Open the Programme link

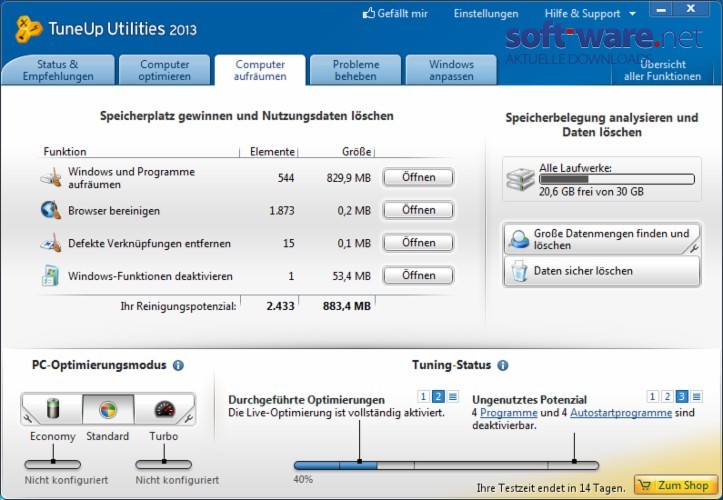(x=509, y=413)
